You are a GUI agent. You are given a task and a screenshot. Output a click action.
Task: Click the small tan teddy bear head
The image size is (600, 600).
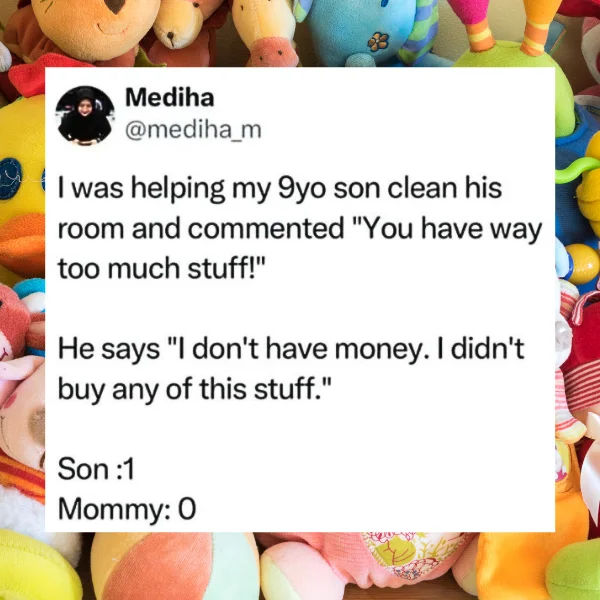click(180, 25)
